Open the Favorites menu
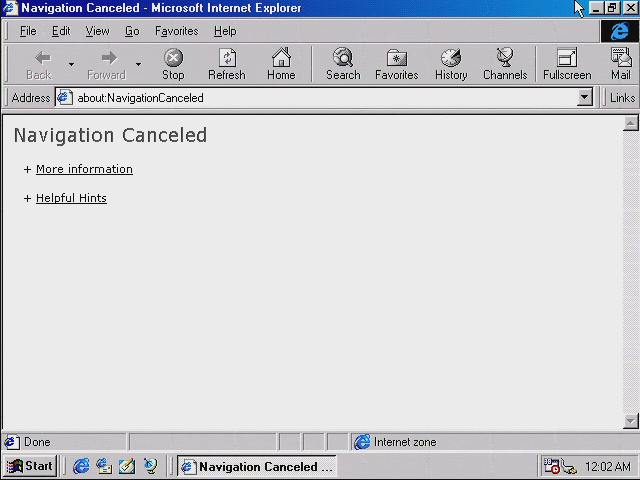This screenshot has height=480, width=640. pos(177,31)
